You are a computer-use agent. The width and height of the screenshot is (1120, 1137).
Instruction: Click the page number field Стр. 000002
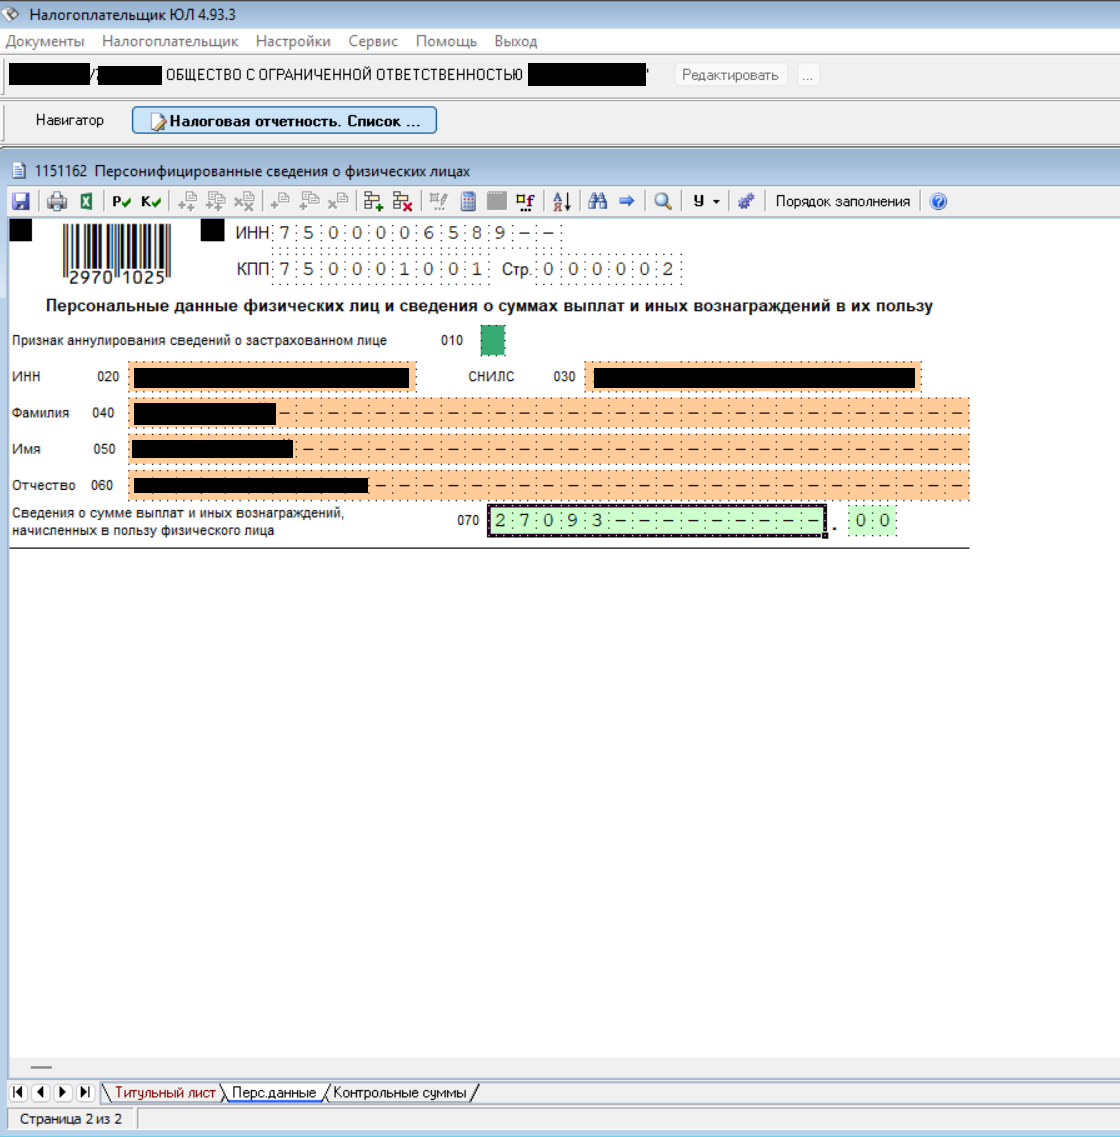coord(610,269)
